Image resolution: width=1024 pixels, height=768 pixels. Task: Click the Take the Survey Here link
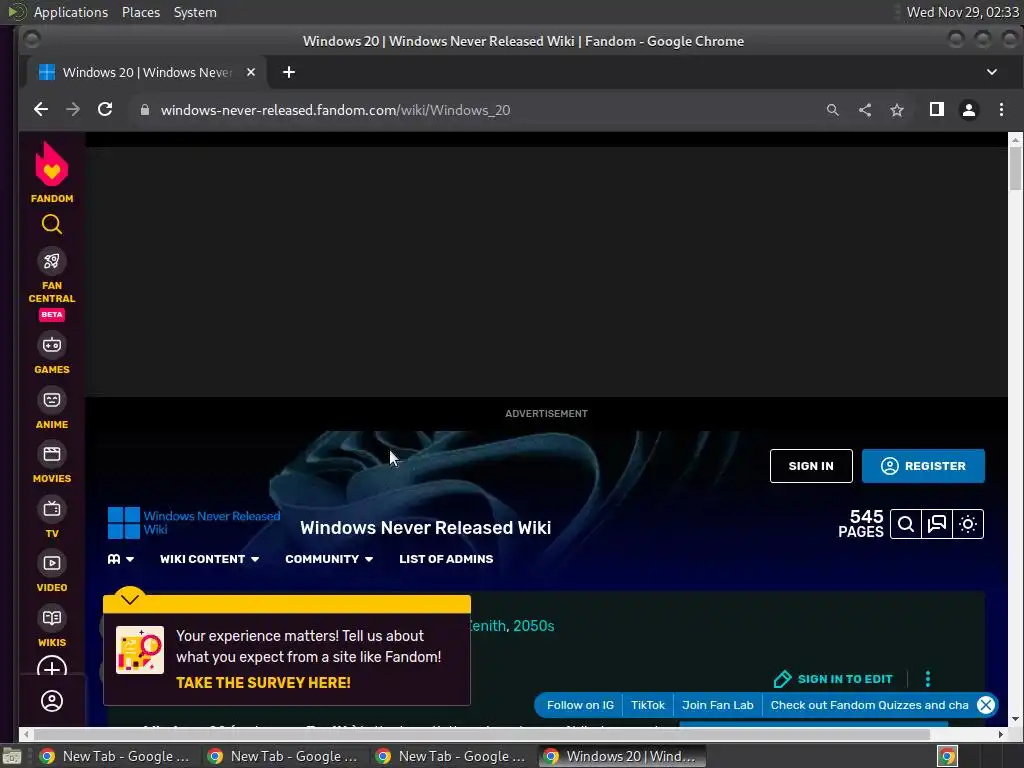(263, 683)
